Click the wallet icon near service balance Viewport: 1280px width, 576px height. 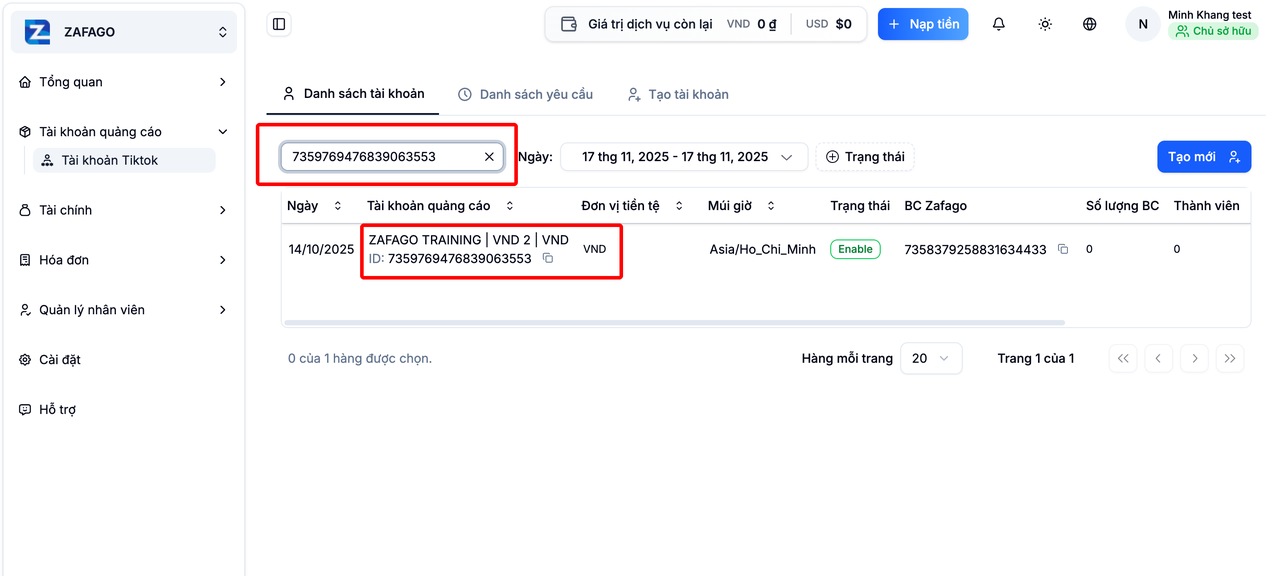coord(569,24)
